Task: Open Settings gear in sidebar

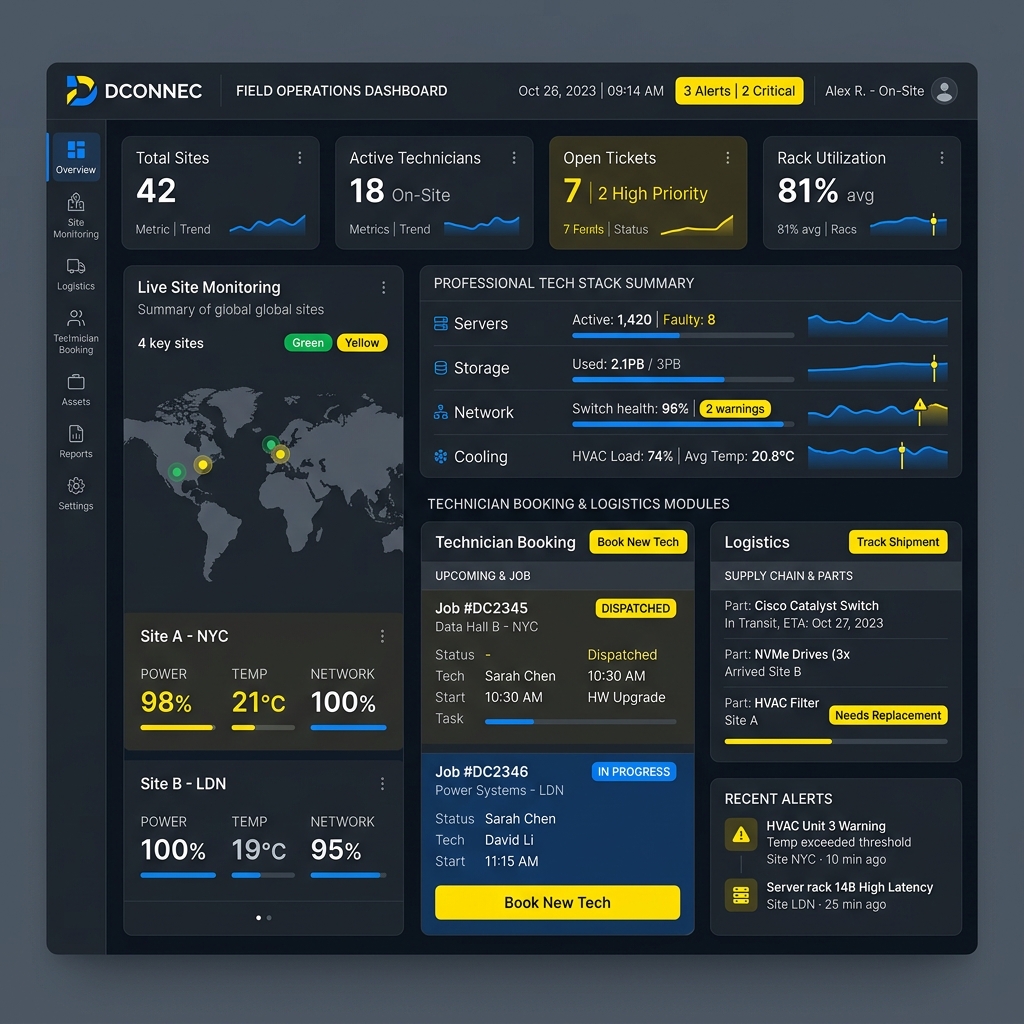Action: (76, 486)
